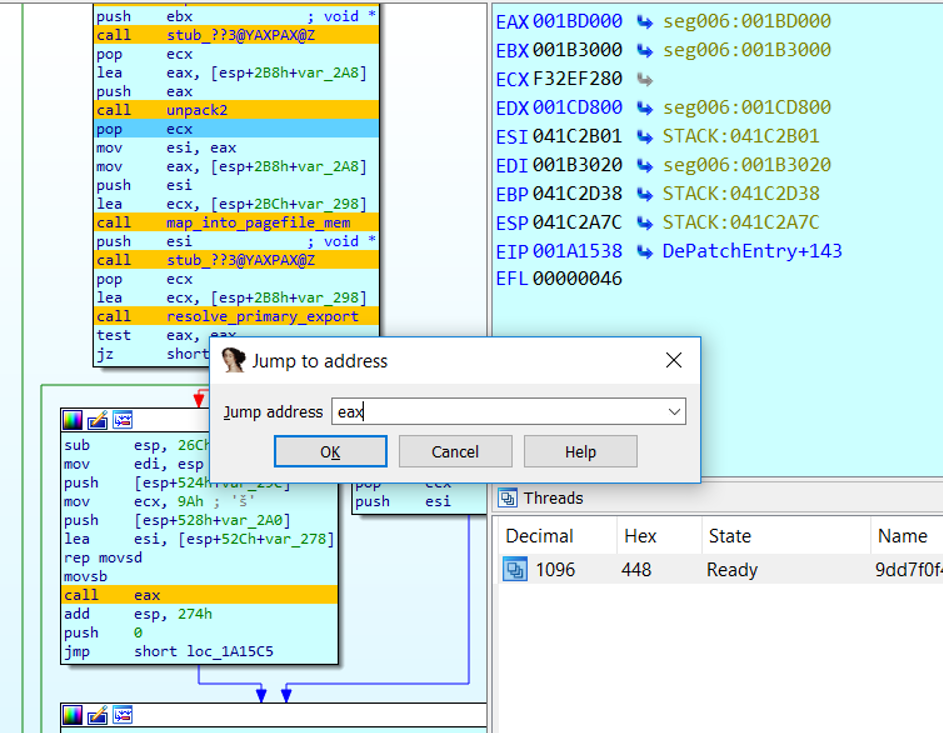Close the Jump to address dialog
The height and width of the screenshot is (733, 943).
674,360
